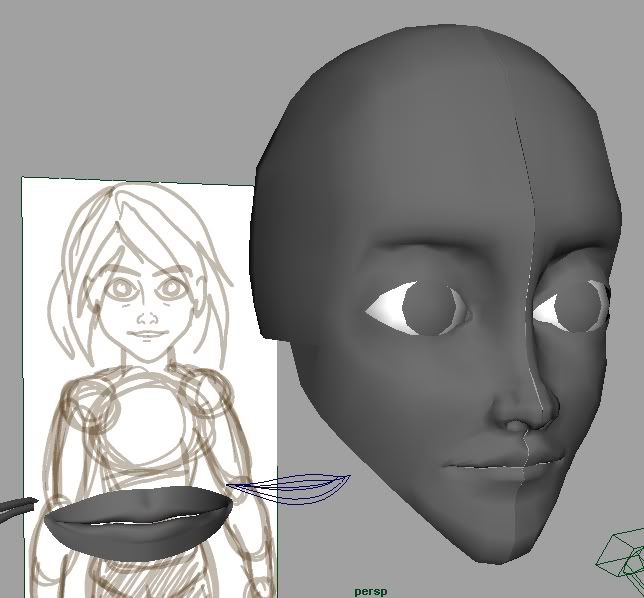Click the reference sketch image plane
Image resolution: width=644 pixels, height=598 pixels.
click(x=150, y=386)
